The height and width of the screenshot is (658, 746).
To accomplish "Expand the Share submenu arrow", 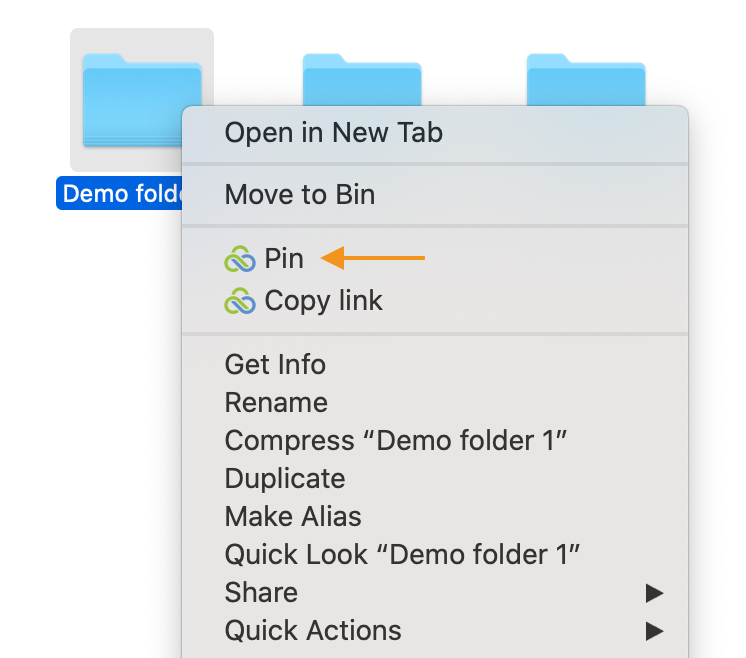I will point(654,593).
